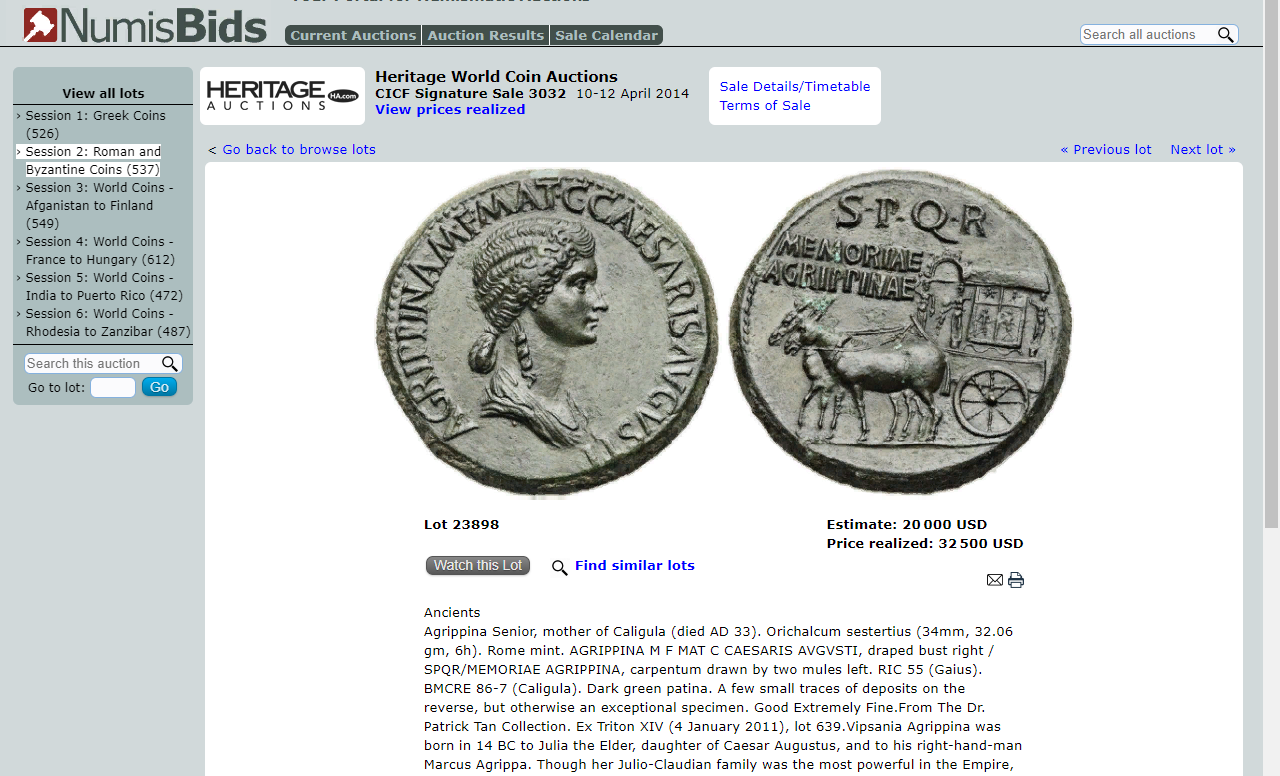Open Session 5: India to Puerto Rico
Image resolution: width=1280 pixels, height=776 pixels.
click(104, 286)
